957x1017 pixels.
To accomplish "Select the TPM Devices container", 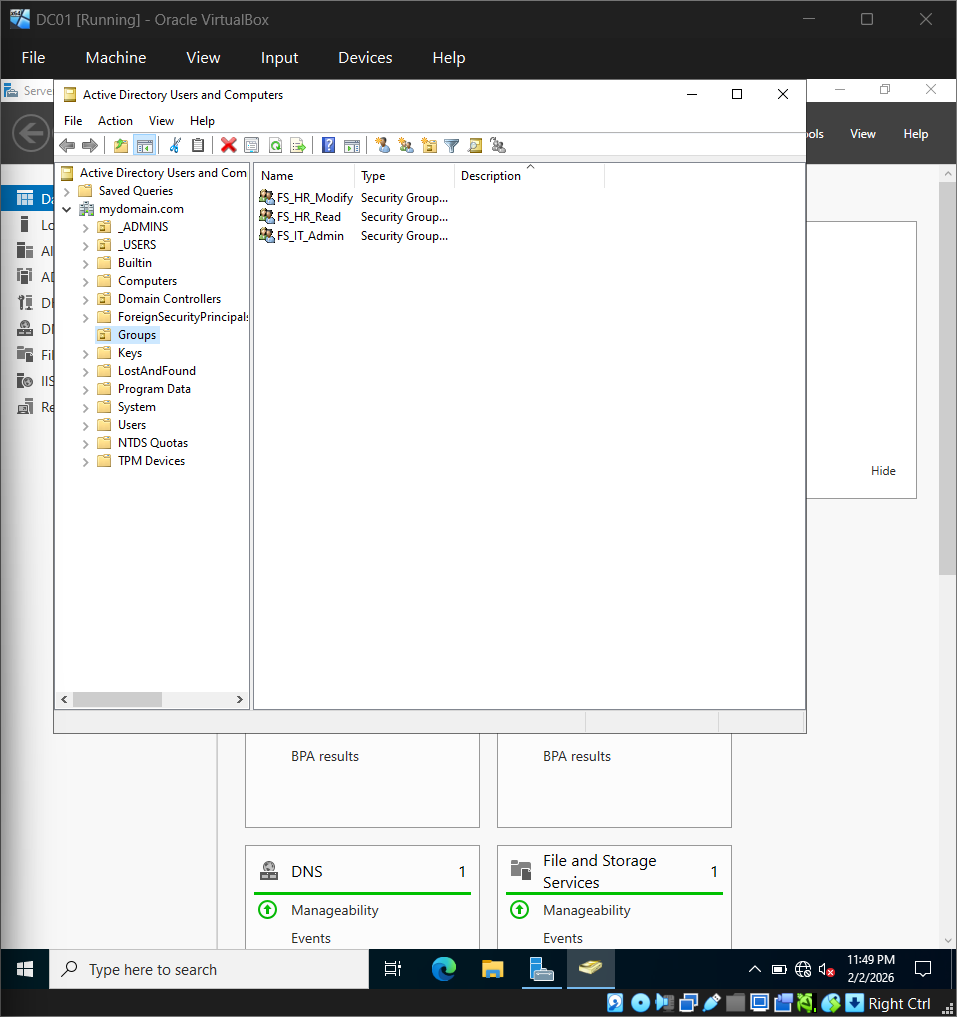I will [151, 461].
